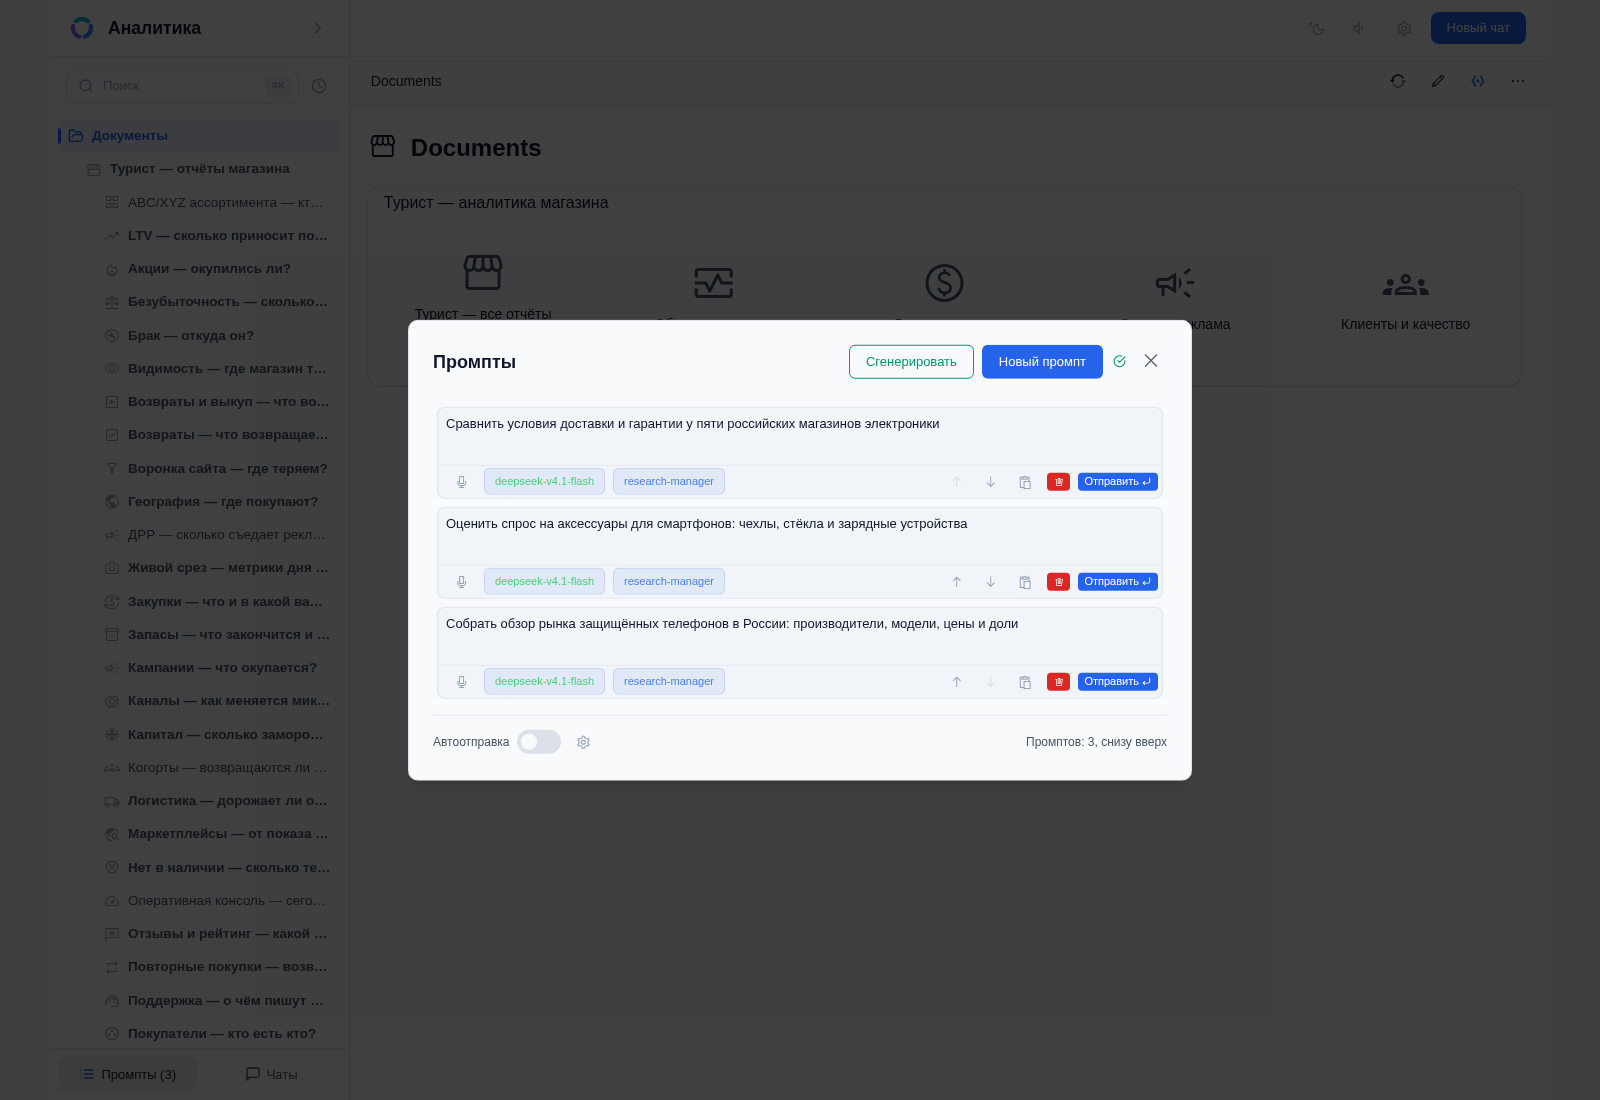Move the delivery comparison prompt down
Viewport: 1600px width, 1100px height.
(990, 482)
